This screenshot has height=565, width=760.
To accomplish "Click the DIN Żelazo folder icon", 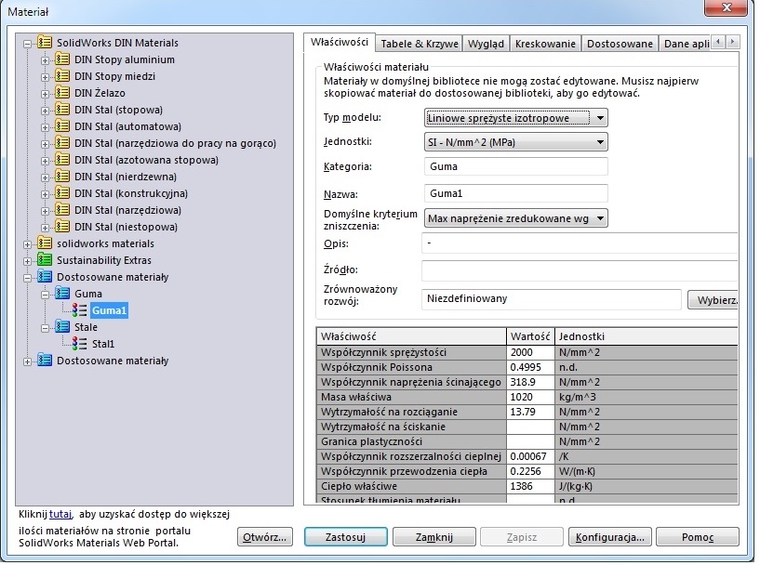I will pyautogui.click(x=62, y=93).
